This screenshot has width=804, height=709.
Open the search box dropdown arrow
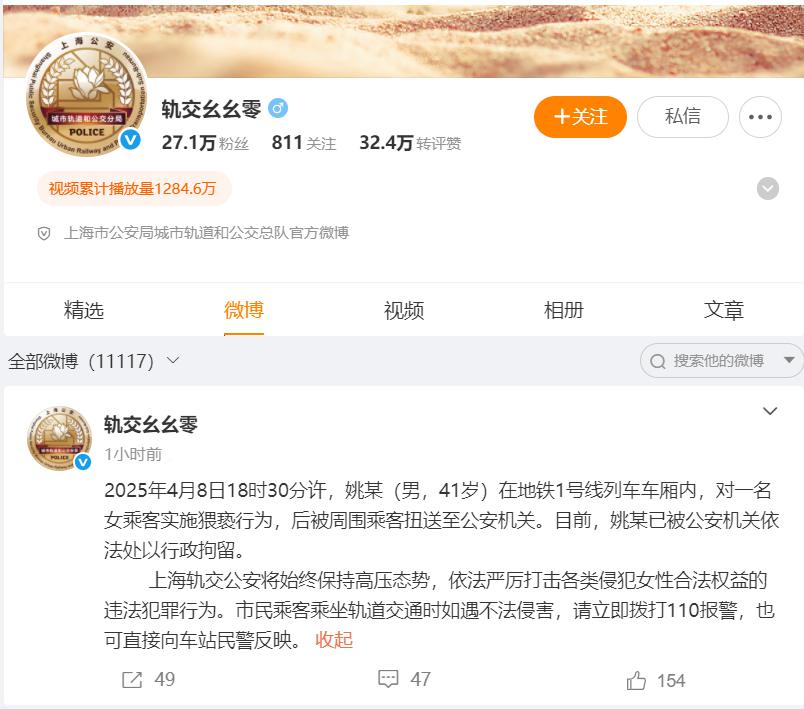coord(789,360)
